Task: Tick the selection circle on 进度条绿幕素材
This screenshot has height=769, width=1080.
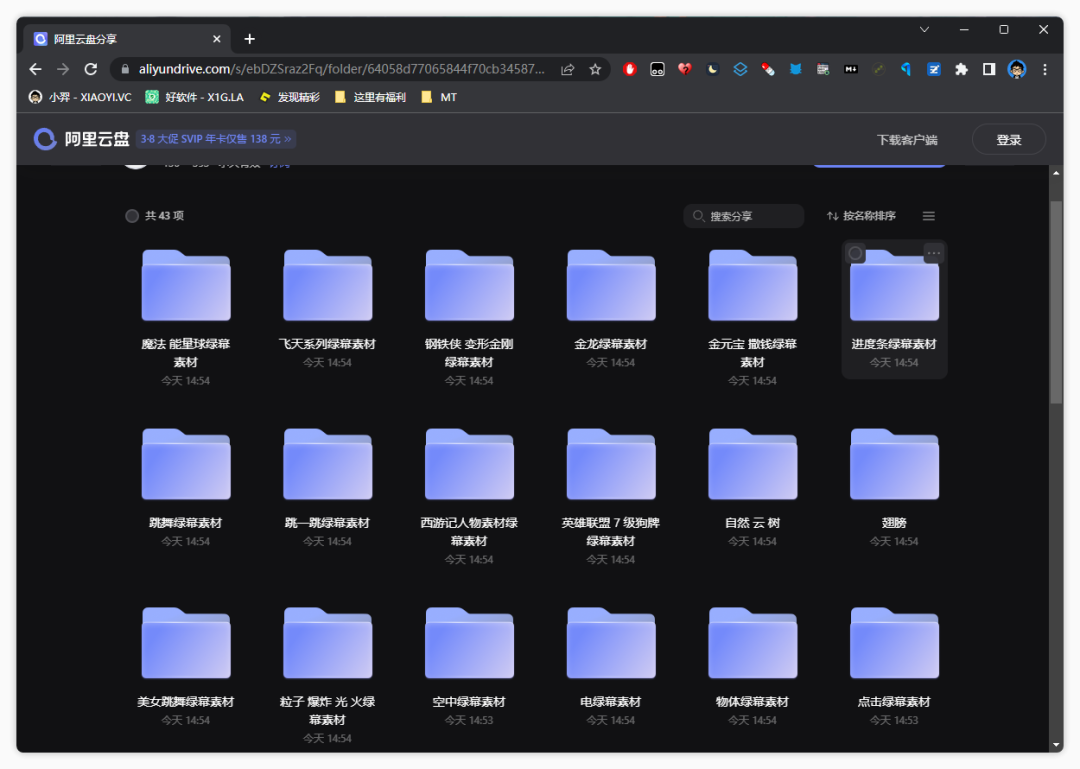Action: point(856,253)
